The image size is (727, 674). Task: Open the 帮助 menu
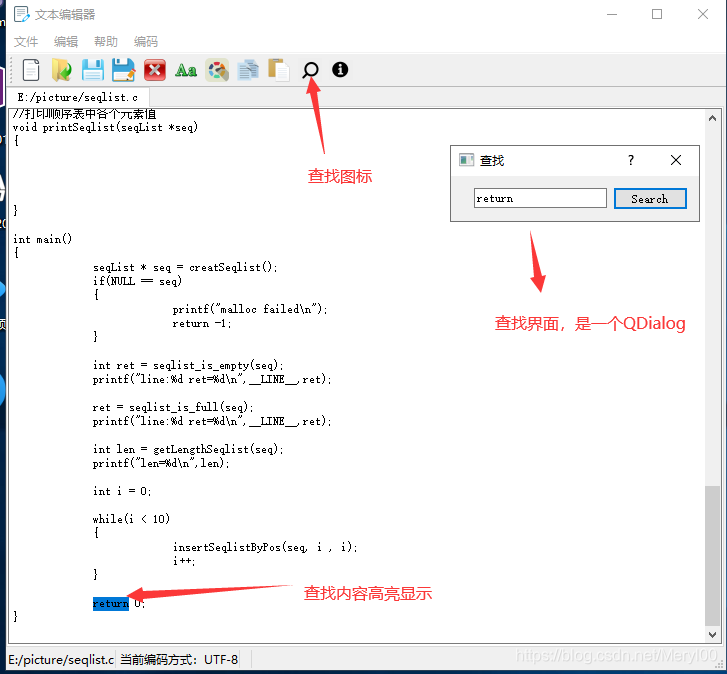pos(106,42)
